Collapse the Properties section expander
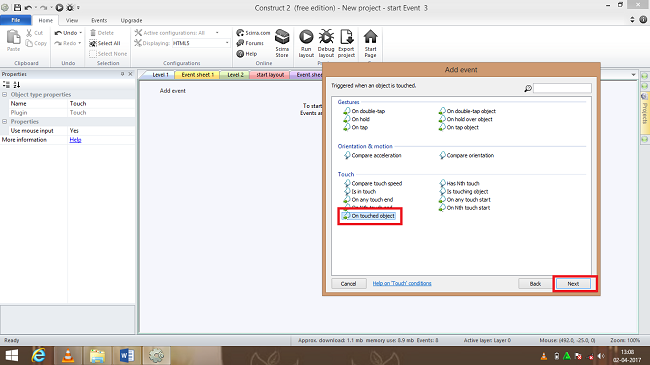 5,122
